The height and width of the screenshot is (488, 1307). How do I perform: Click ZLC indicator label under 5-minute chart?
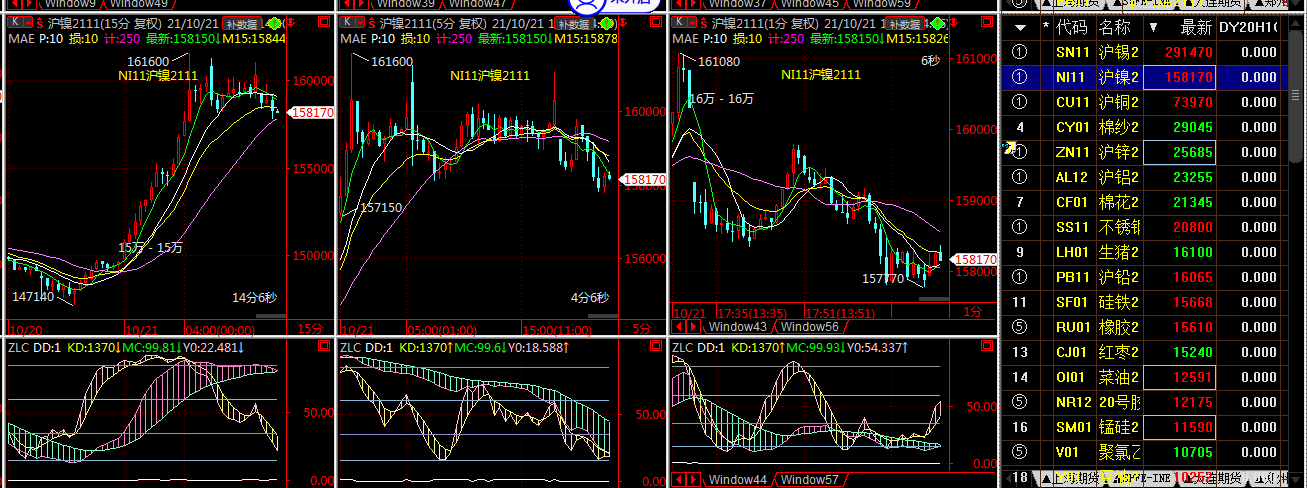(x=351, y=348)
